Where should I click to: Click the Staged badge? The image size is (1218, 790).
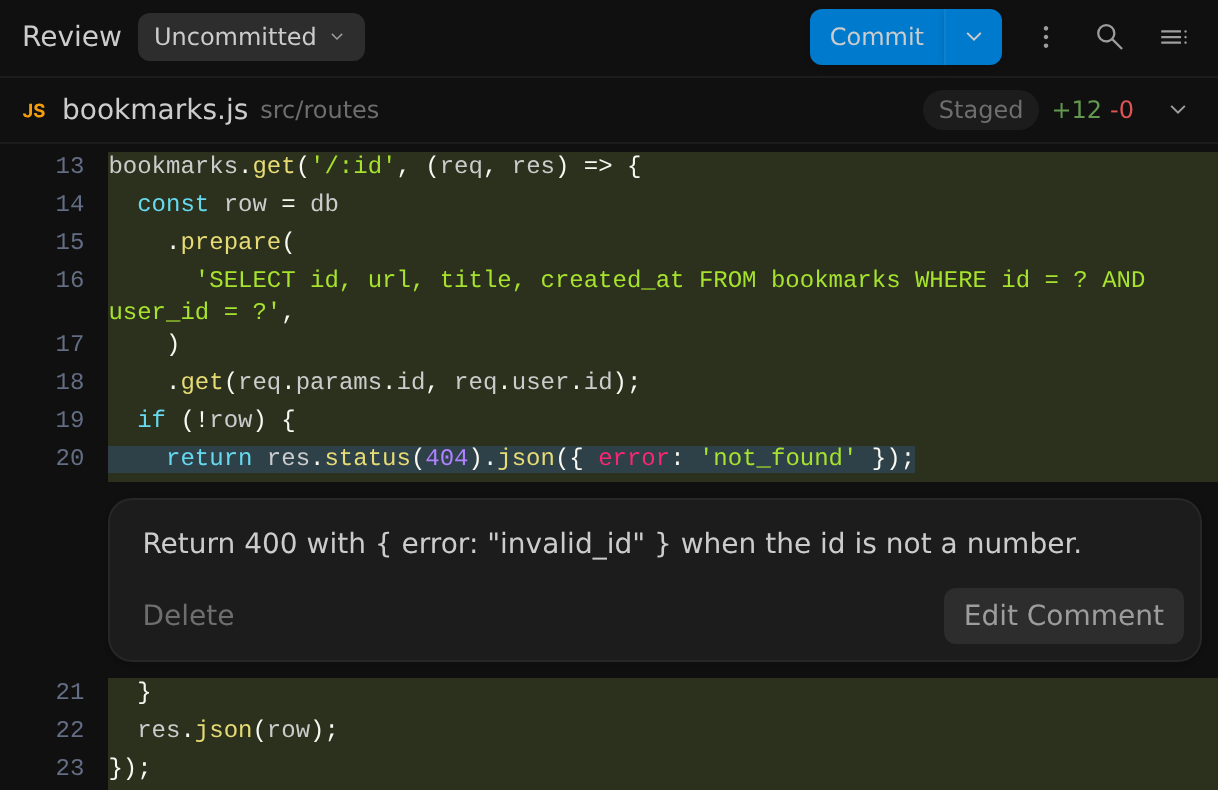point(980,110)
